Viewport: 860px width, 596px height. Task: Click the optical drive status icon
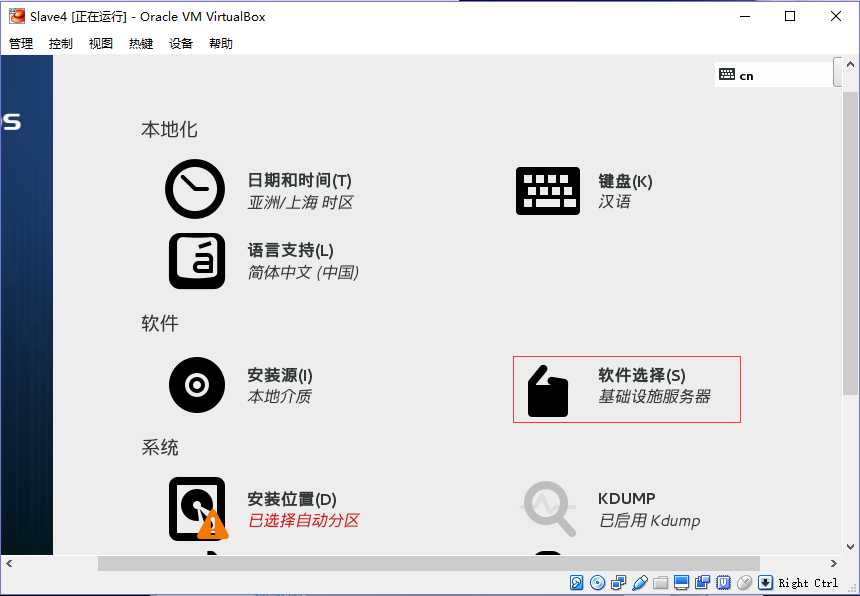tap(597, 582)
